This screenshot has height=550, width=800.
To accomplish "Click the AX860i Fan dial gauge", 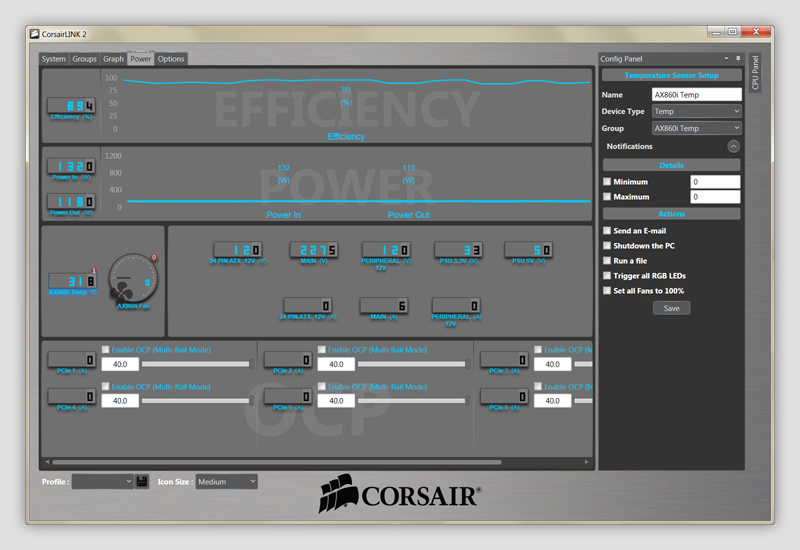I will coord(133,279).
